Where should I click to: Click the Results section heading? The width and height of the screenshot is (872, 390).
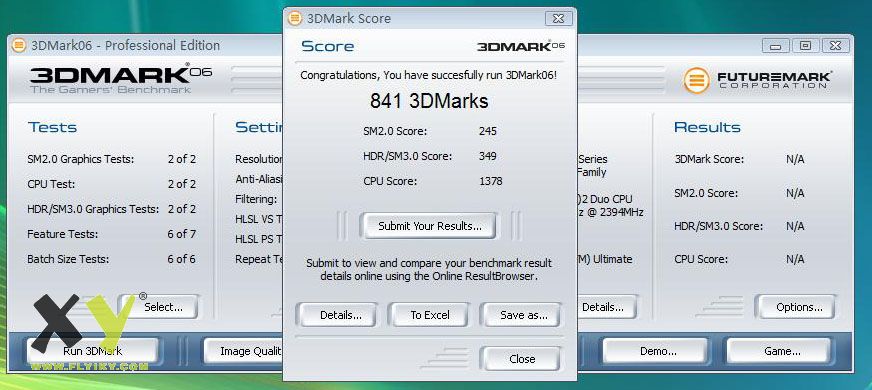click(707, 127)
